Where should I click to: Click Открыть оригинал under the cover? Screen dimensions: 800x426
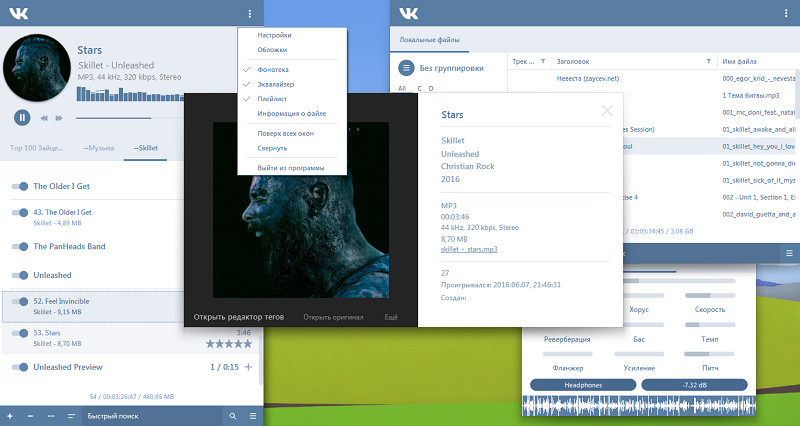click(x=333, y=317)
